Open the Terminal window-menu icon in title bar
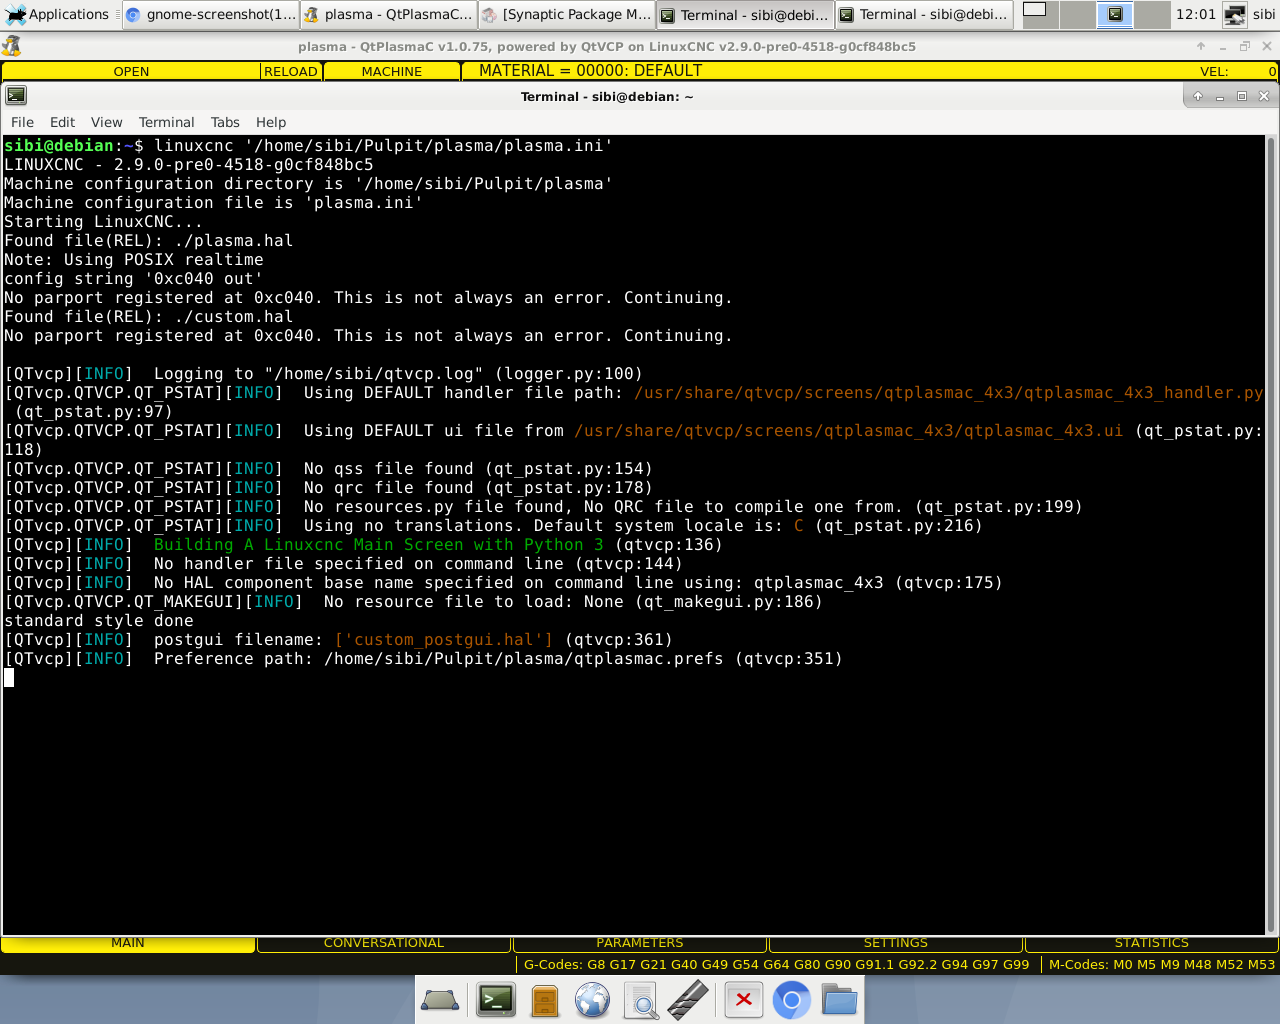The height and width of the screenshot is (1024, 1280). tap(16, 96)
